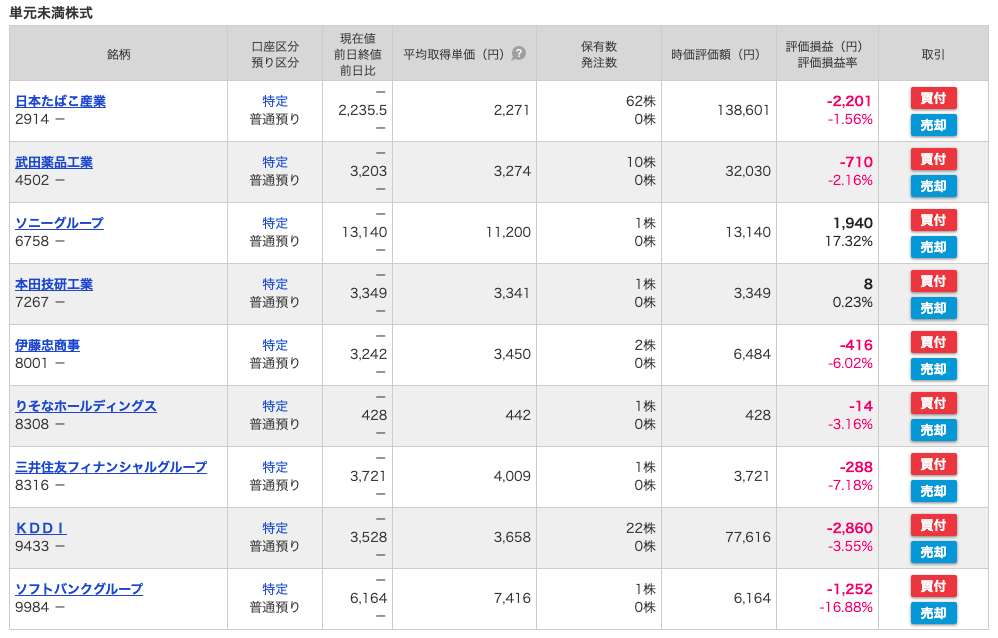Click 特定 account type in KDDI row
998x638 pixels.
[275, 528]
